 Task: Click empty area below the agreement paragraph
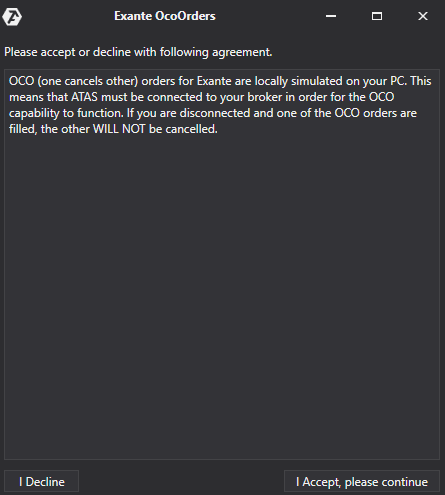coord(222,293)
